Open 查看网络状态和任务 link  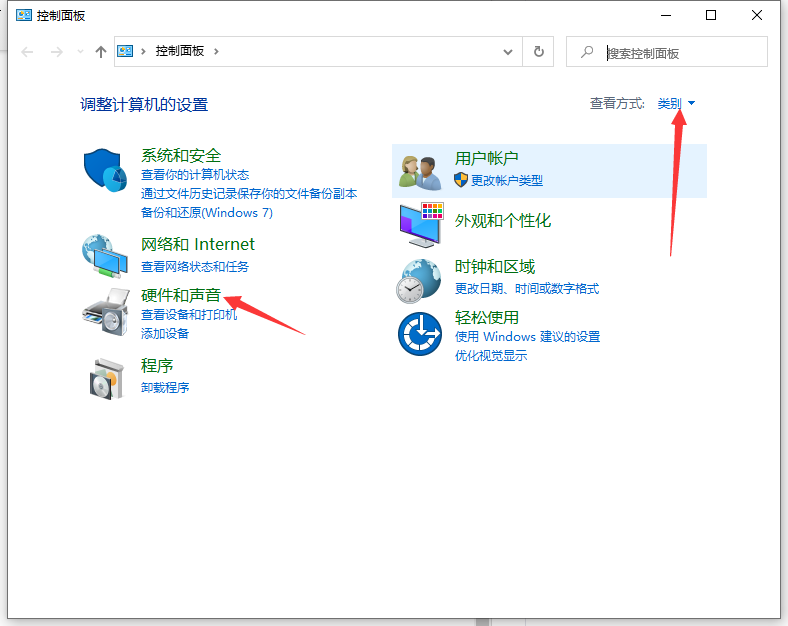coord(195,267)
